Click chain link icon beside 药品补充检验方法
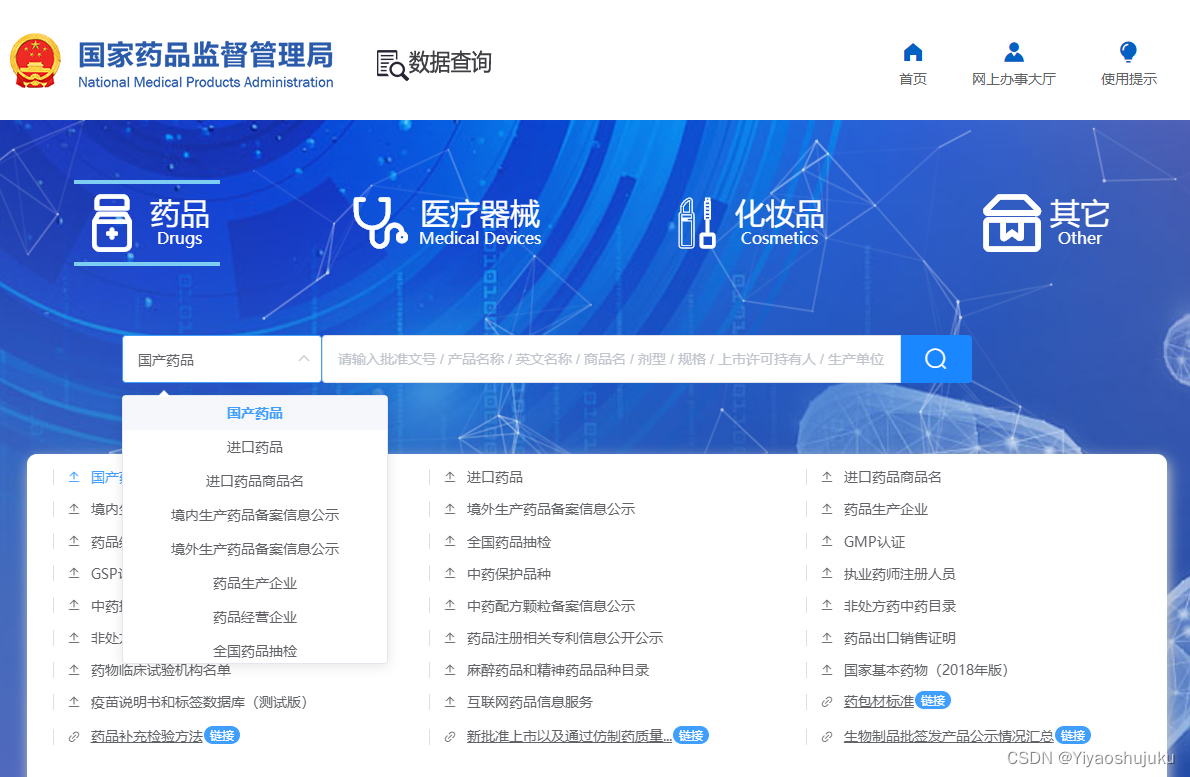The height and width of the screenshot is (777, 1190). (74, 736)
